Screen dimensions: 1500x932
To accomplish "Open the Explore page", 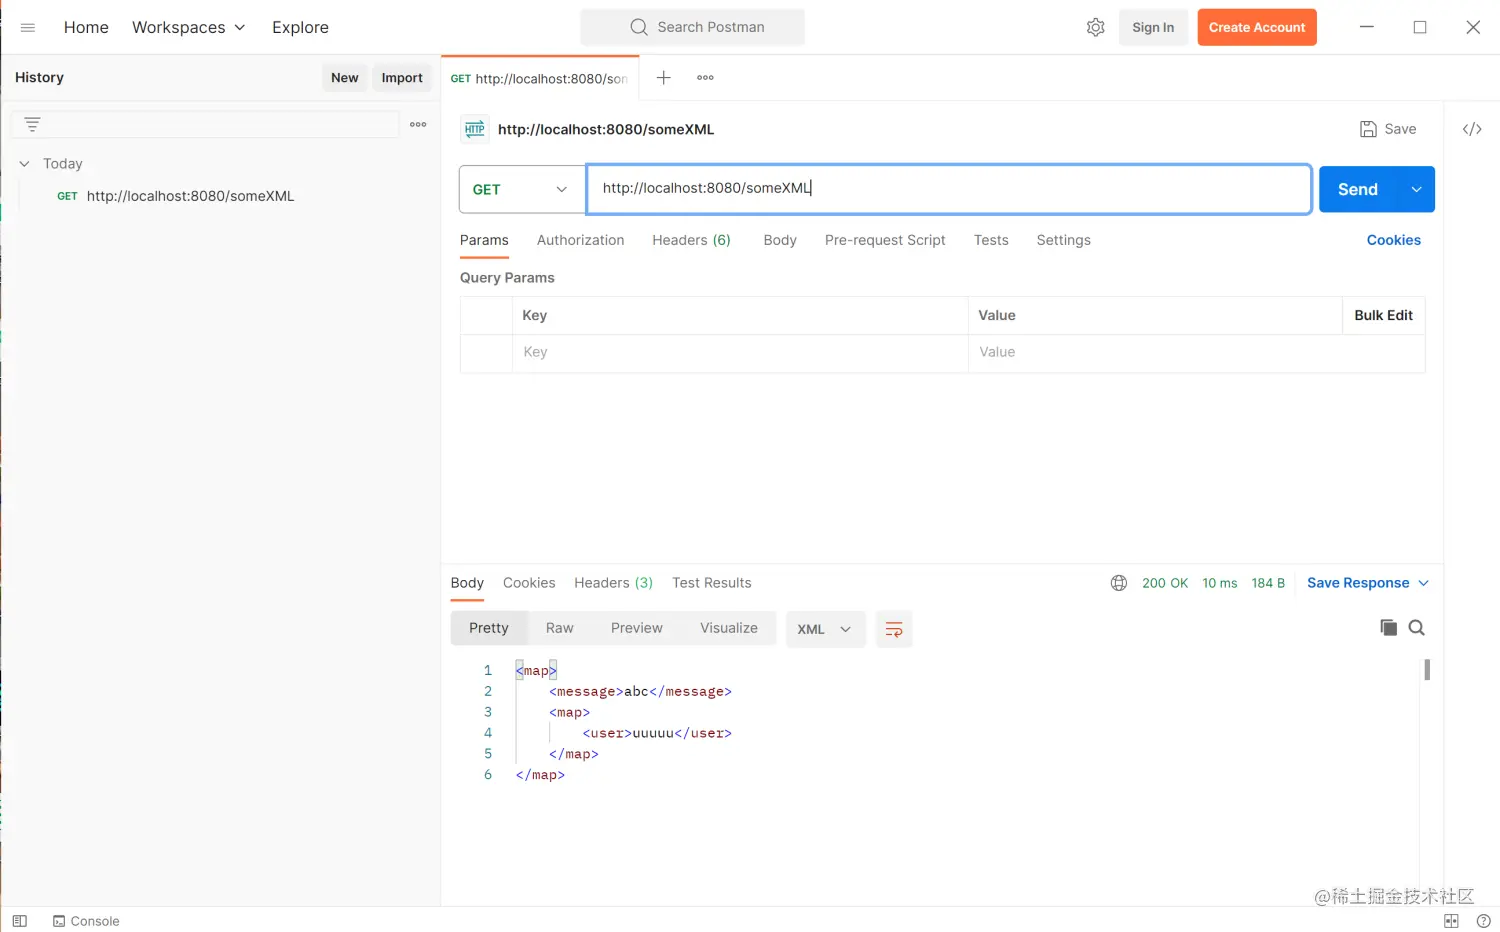I will pos(300,27).
